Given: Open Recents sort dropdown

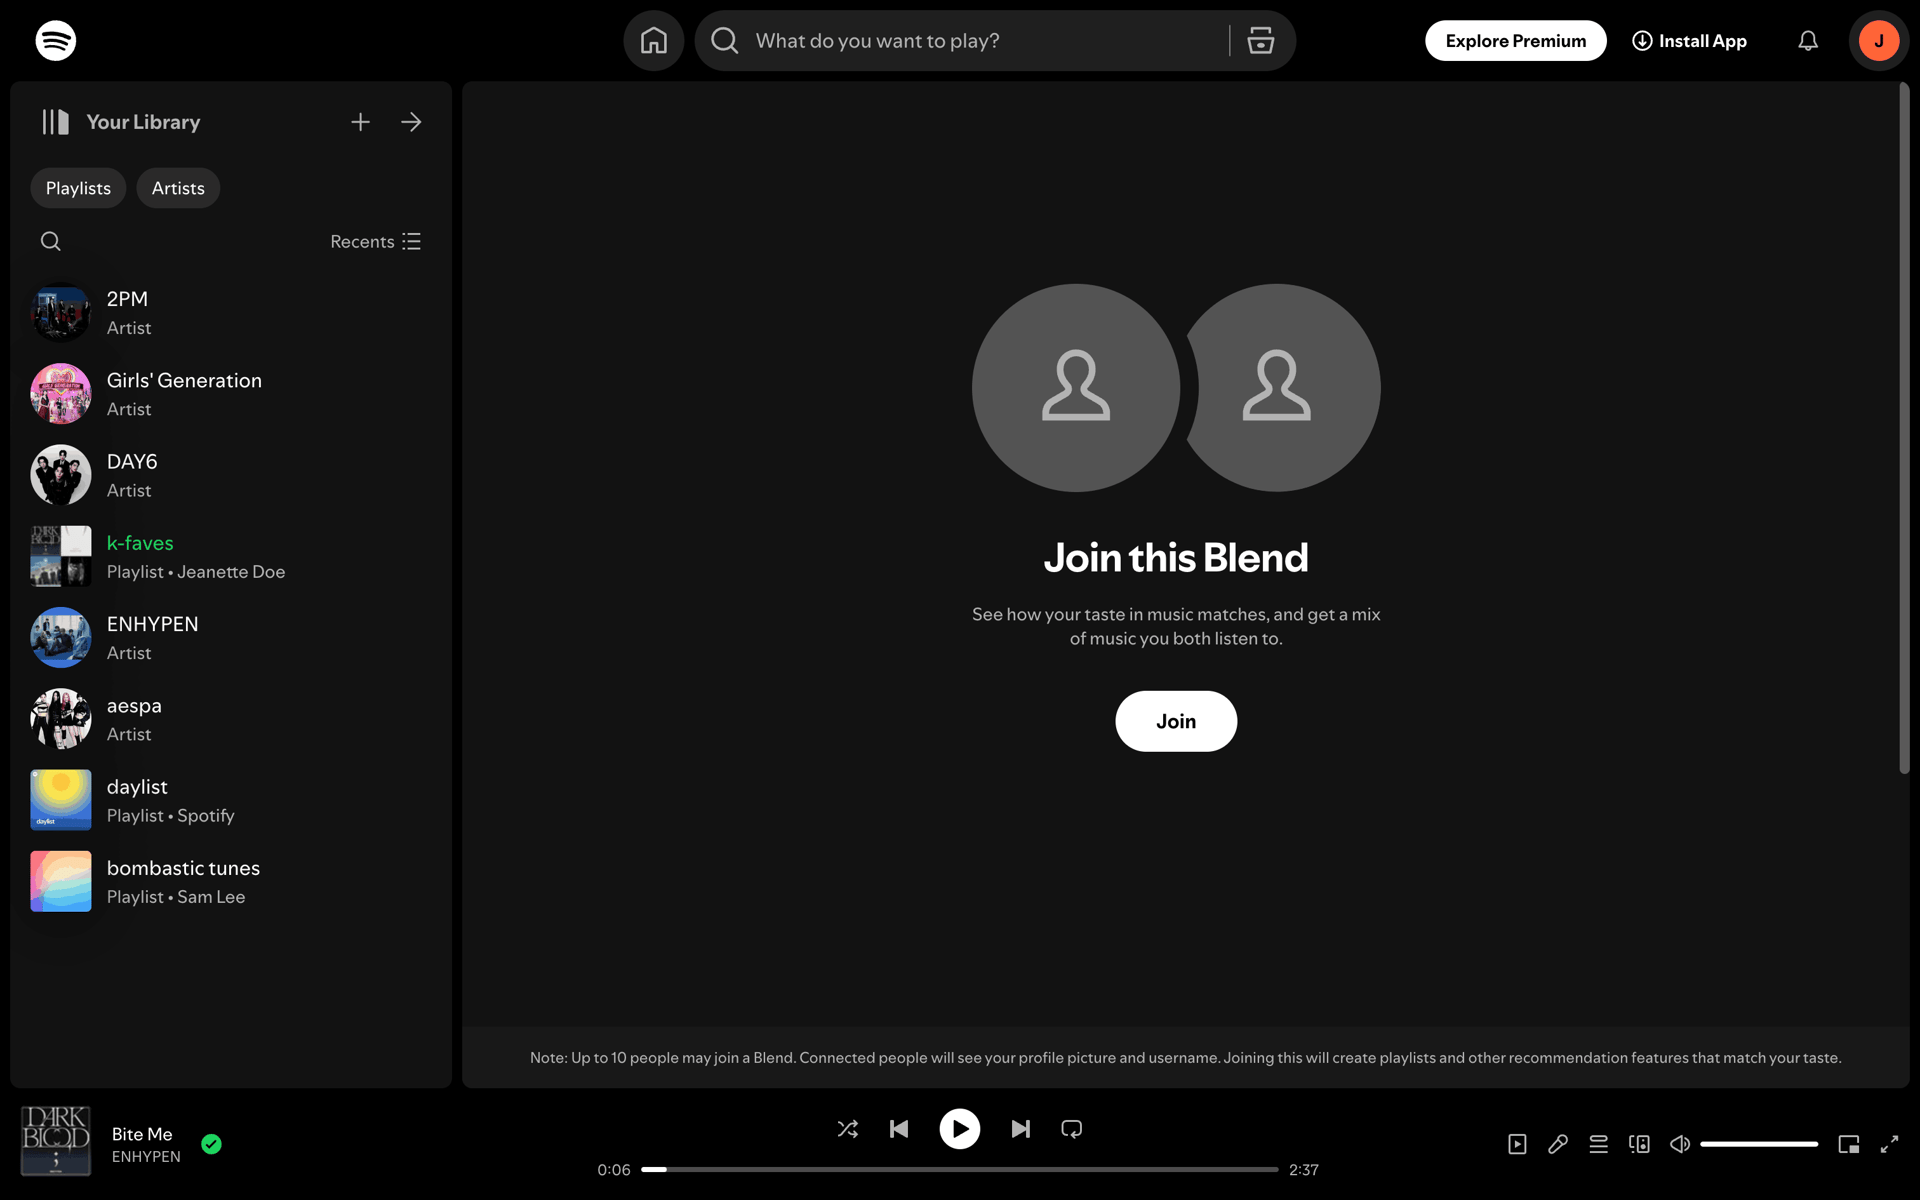Looking at the screenshot, I should 375,242.
